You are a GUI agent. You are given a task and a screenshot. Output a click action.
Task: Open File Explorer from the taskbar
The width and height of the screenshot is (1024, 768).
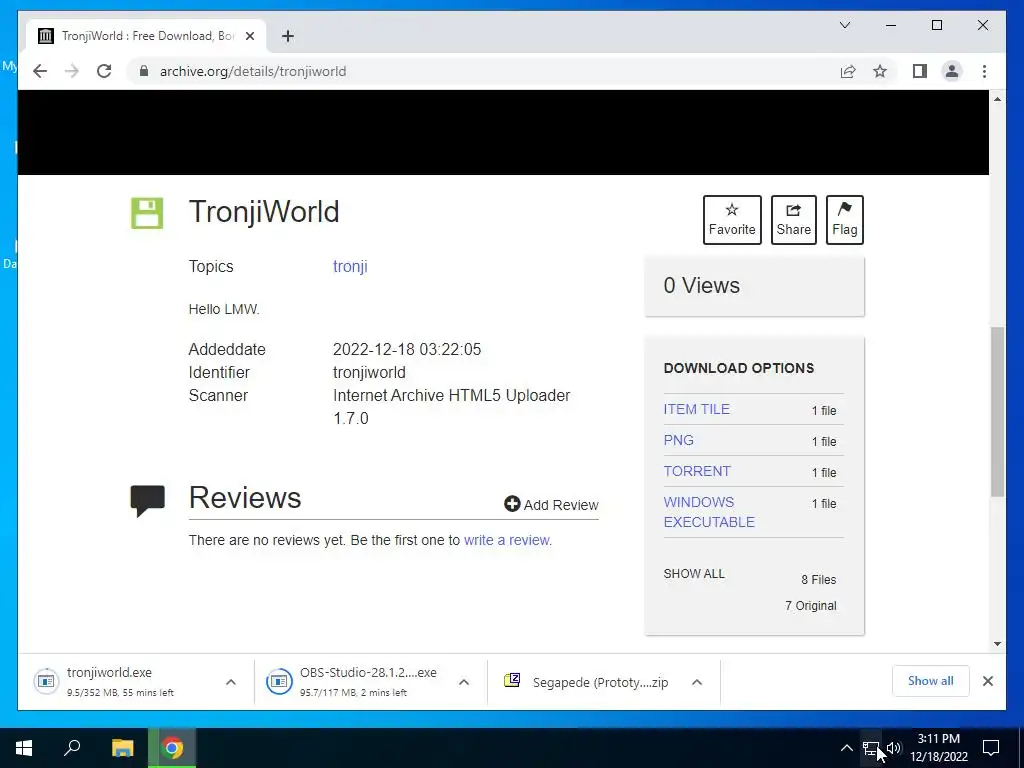pyautogui.click(x=123, y=748)
